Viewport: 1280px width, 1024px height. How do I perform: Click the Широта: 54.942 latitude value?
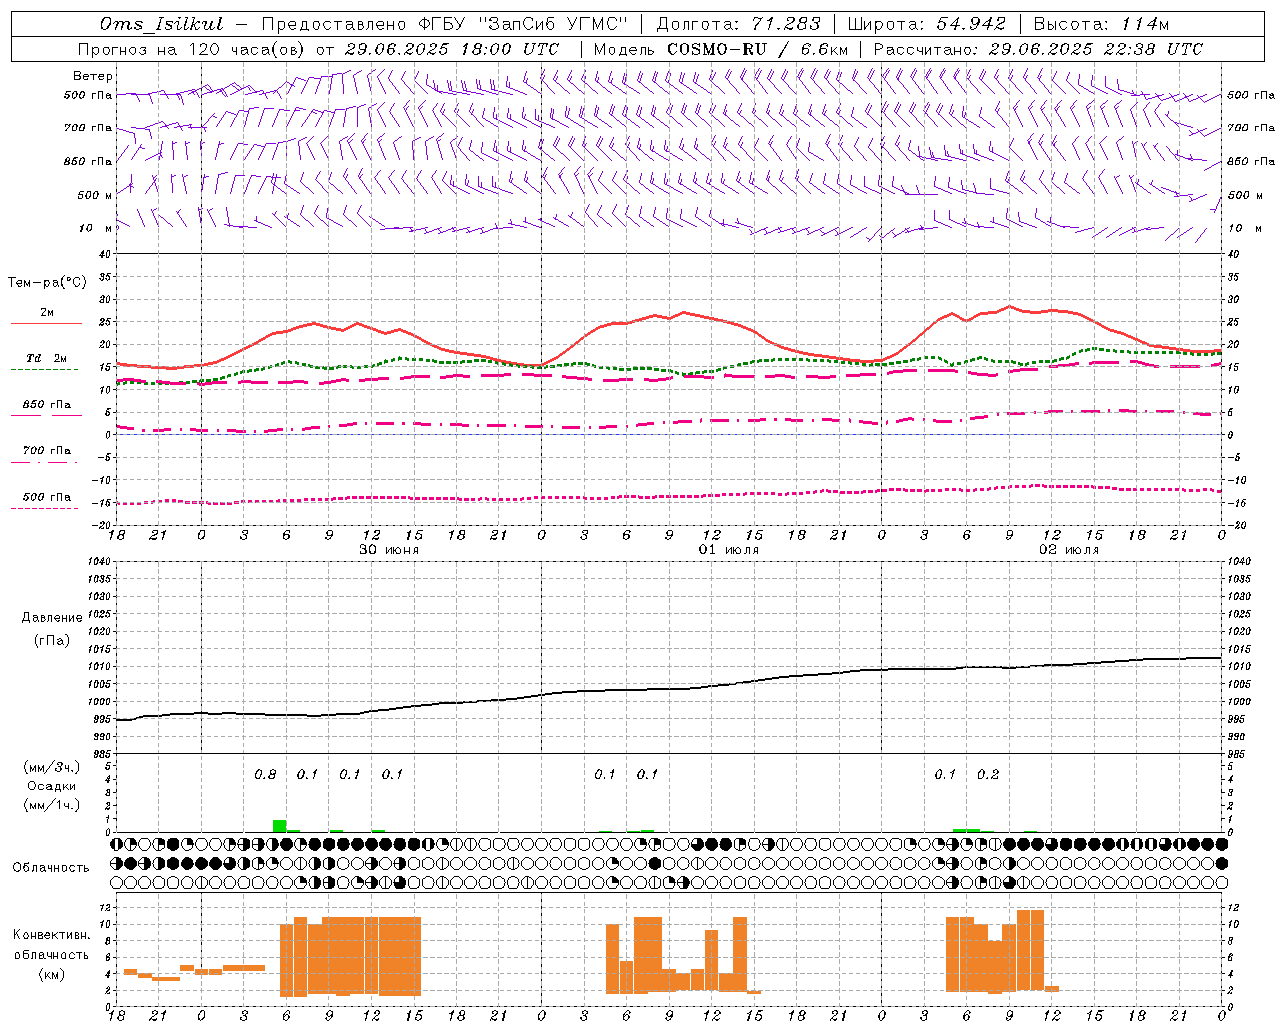click(927, 24)
